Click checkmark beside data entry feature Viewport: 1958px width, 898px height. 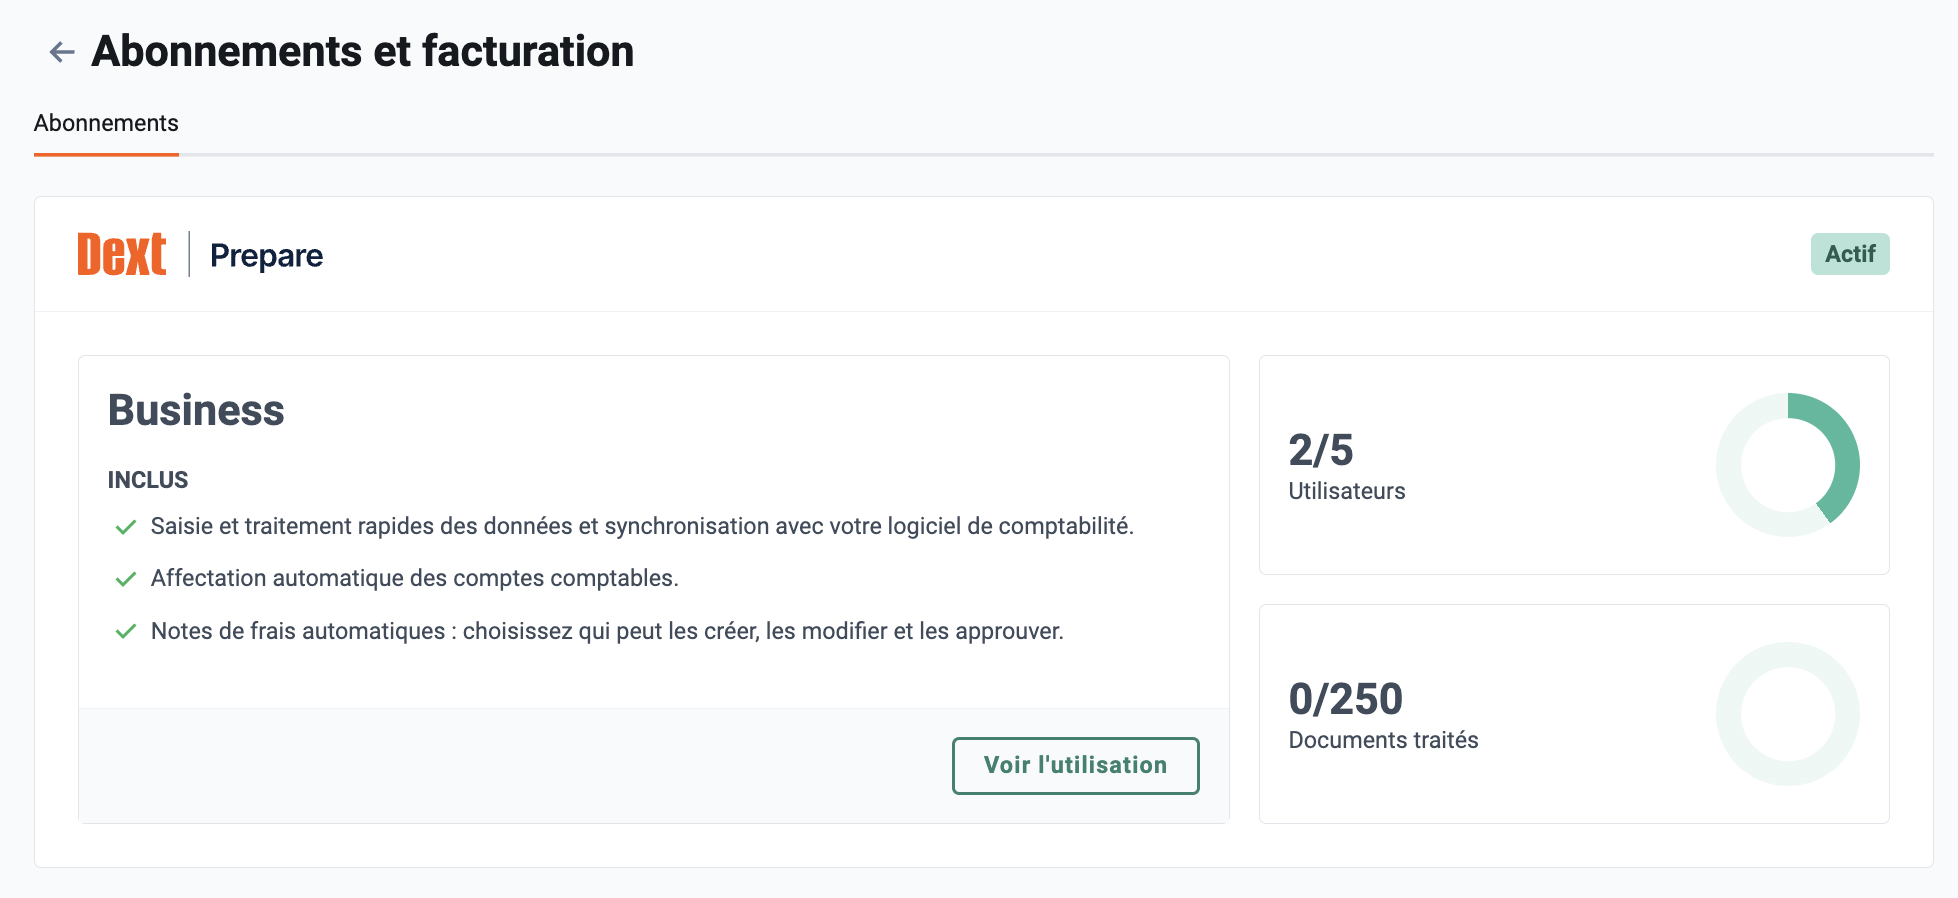click(126, 527)
